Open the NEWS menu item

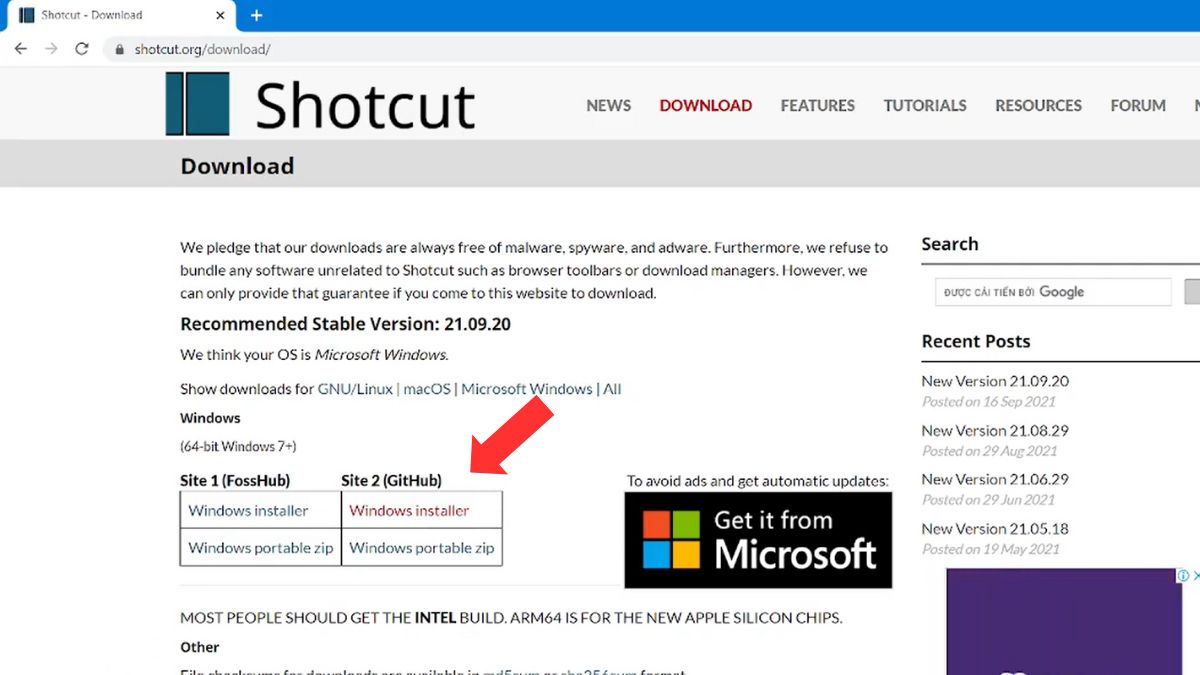pos(608,105)
